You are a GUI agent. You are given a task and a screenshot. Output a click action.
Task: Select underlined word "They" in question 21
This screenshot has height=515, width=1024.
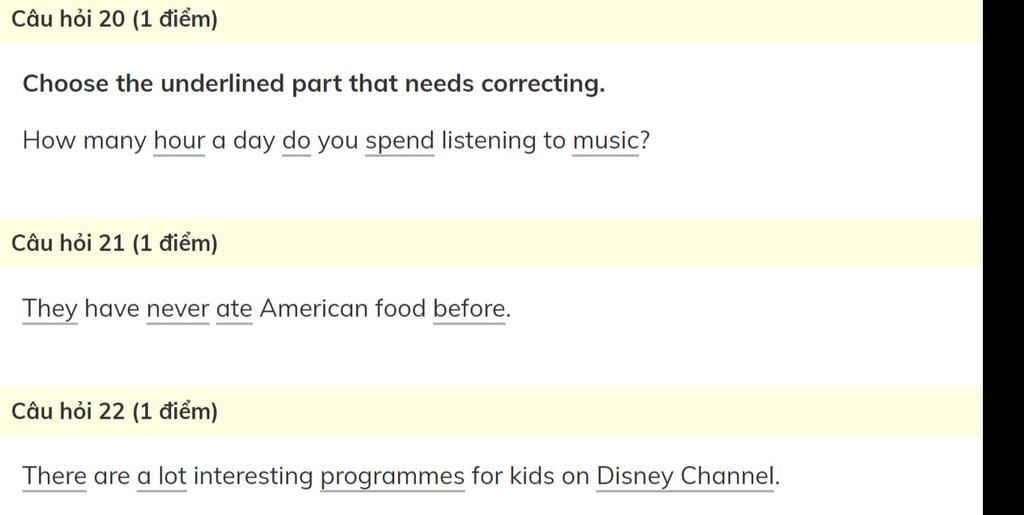[50, 309]
